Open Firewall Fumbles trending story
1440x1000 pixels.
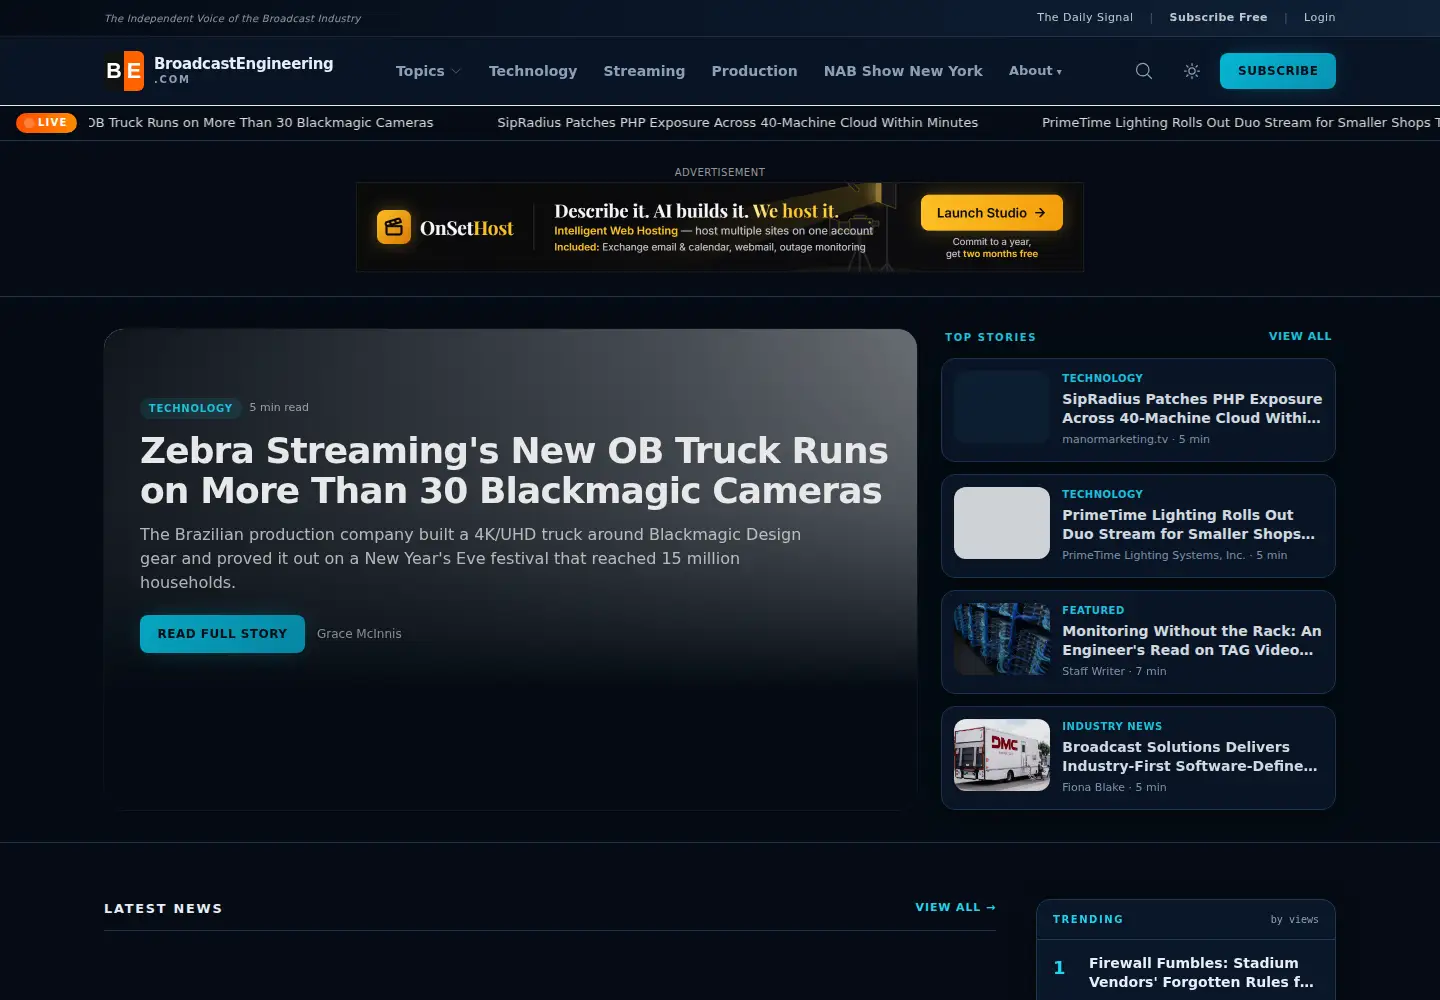1201,972
